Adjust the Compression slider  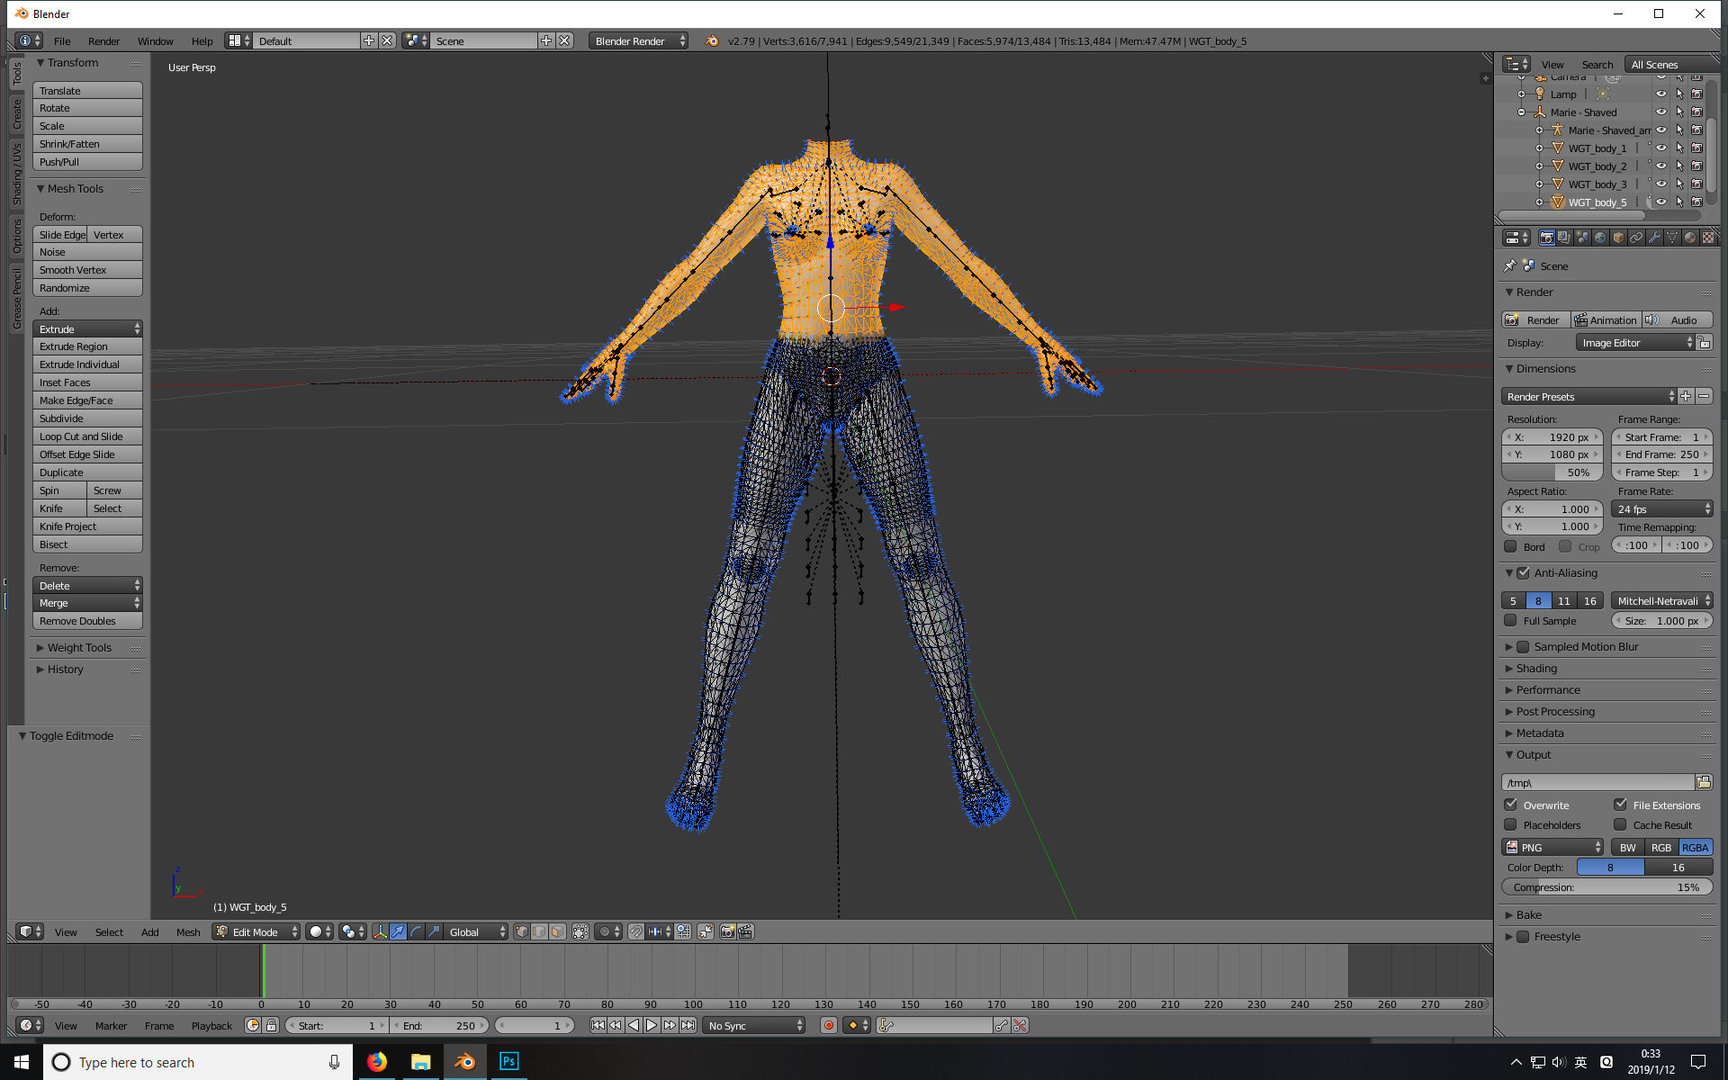pyautogui.click(x=1607, y=887)
